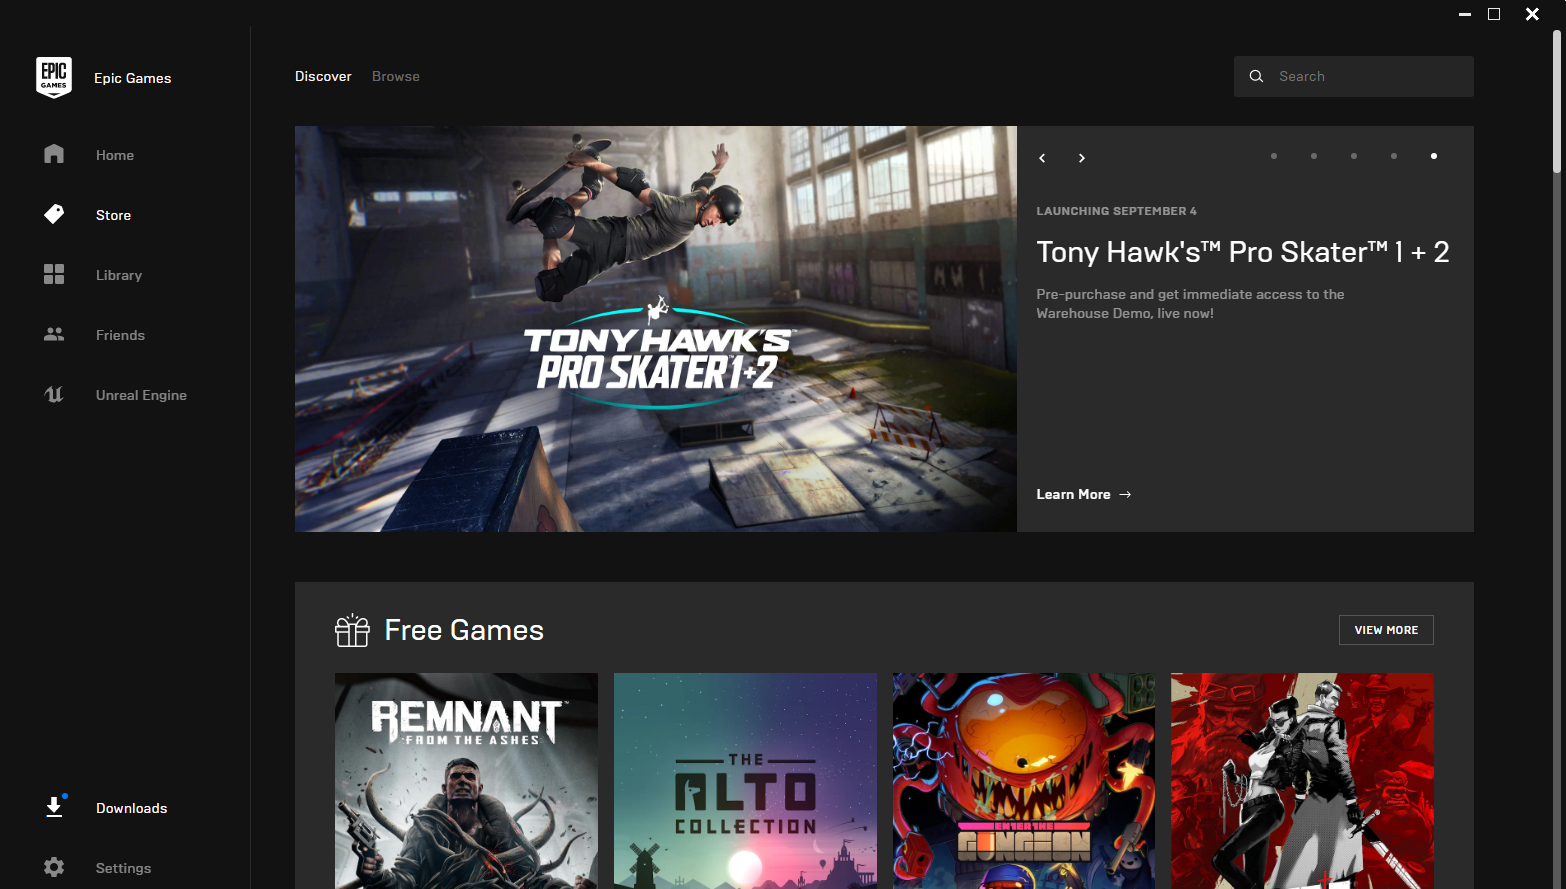Select second carousel dot

click(1314, 156)
